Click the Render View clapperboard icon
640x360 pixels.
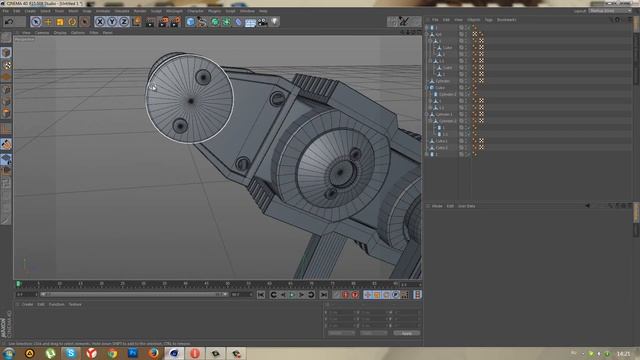pos(150,22)
